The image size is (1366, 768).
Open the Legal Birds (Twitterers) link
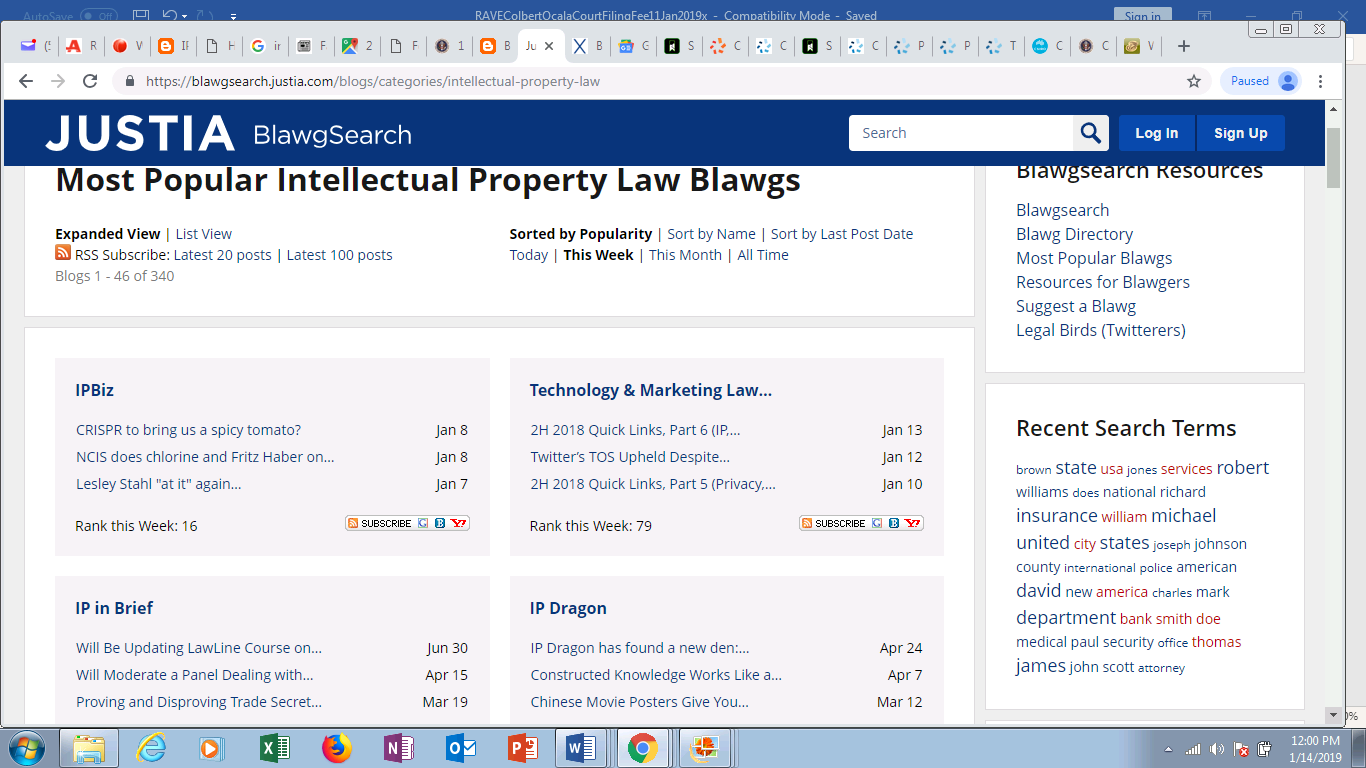[x=1101, y=330]
